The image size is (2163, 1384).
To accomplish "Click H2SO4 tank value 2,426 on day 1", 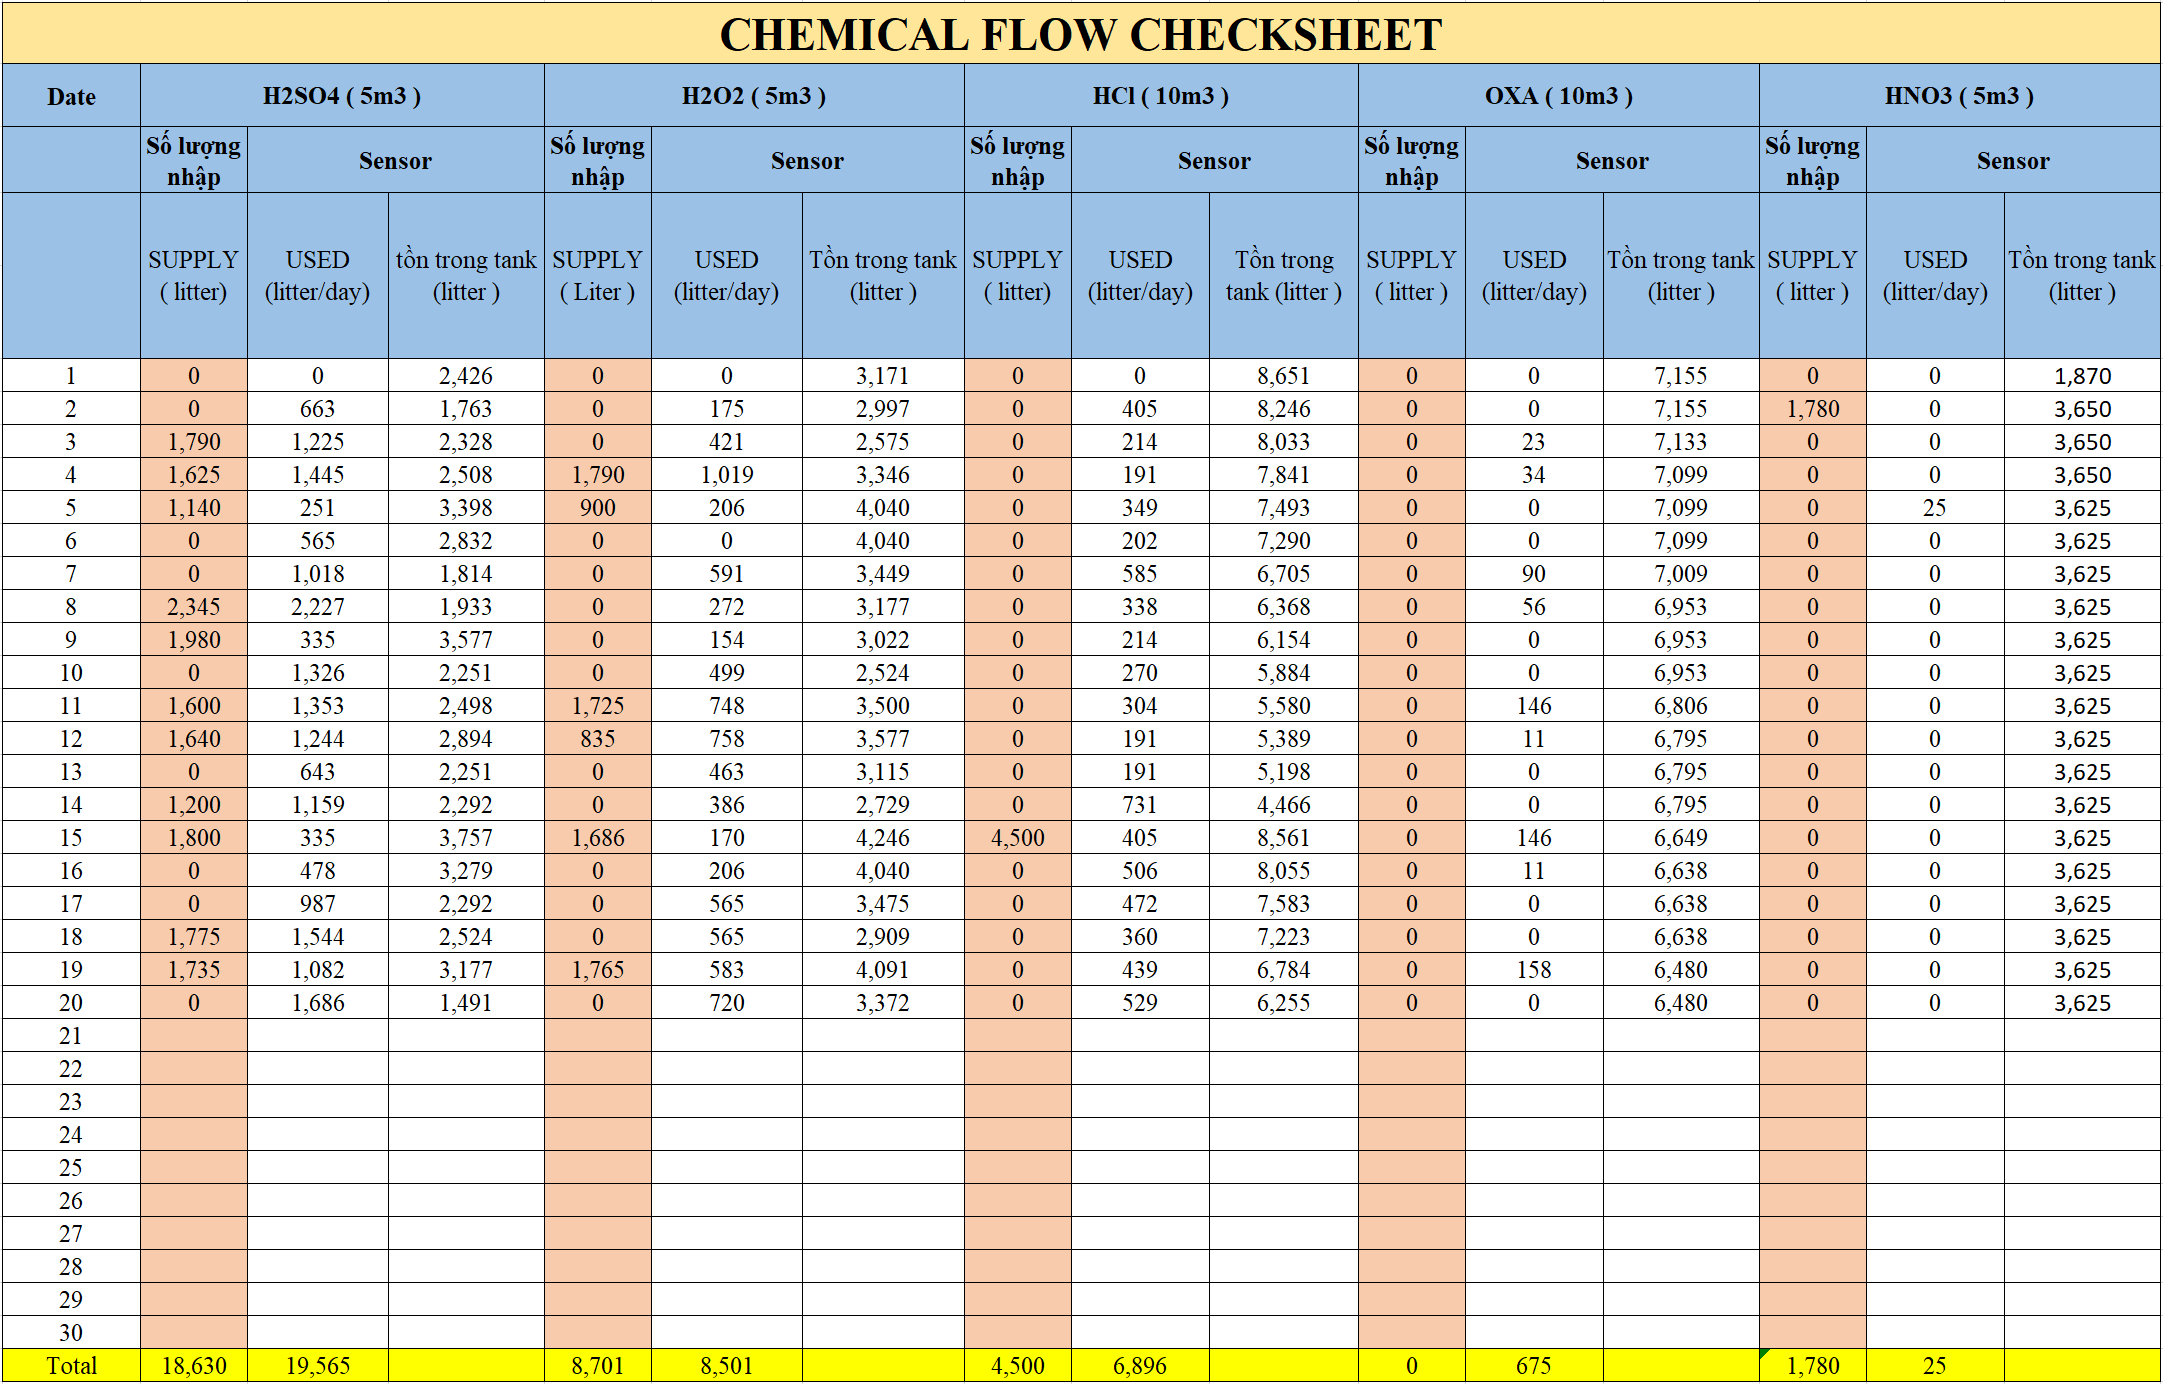I will tap(466, 376).
